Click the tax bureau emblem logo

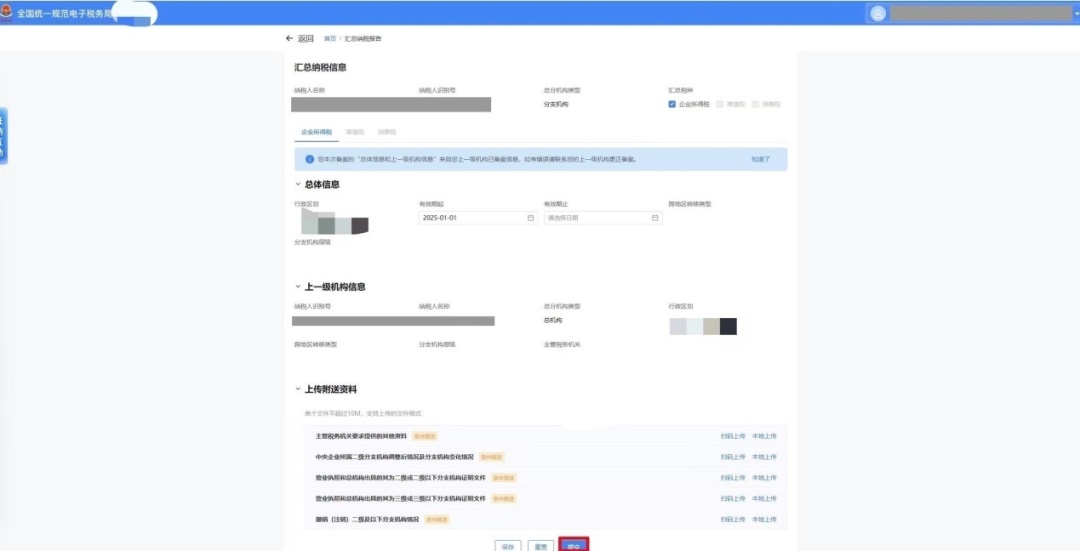7,13
